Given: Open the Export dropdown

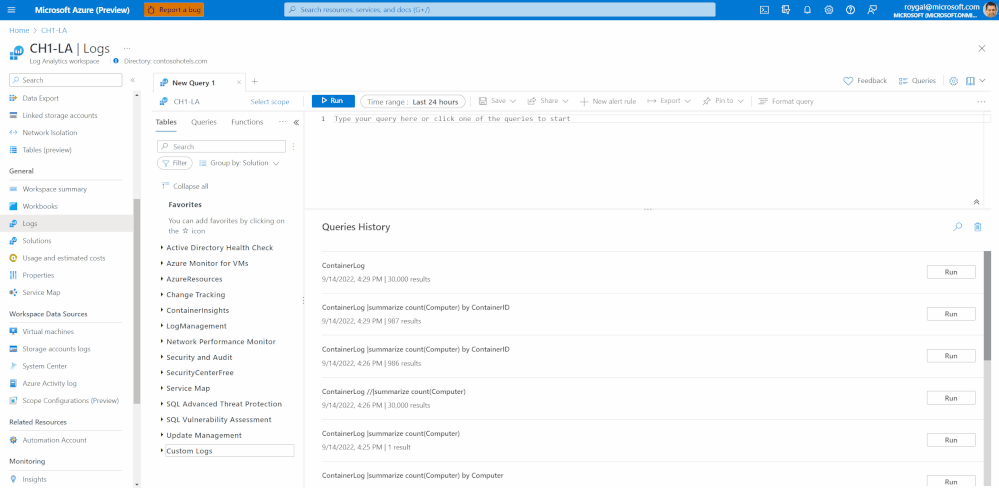Looking at the screenshot, I should click(x=668, y=101).
